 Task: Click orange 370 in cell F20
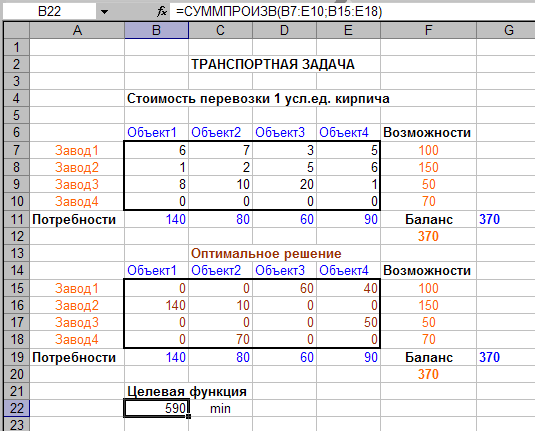click(428, 374)
